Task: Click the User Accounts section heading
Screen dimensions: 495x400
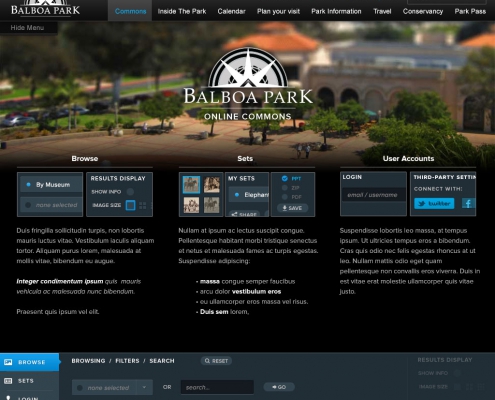Action: (x=408, y=159)
